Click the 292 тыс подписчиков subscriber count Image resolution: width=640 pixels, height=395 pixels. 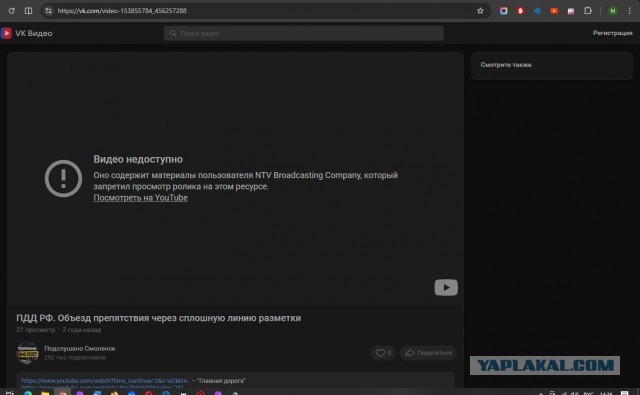75,357
